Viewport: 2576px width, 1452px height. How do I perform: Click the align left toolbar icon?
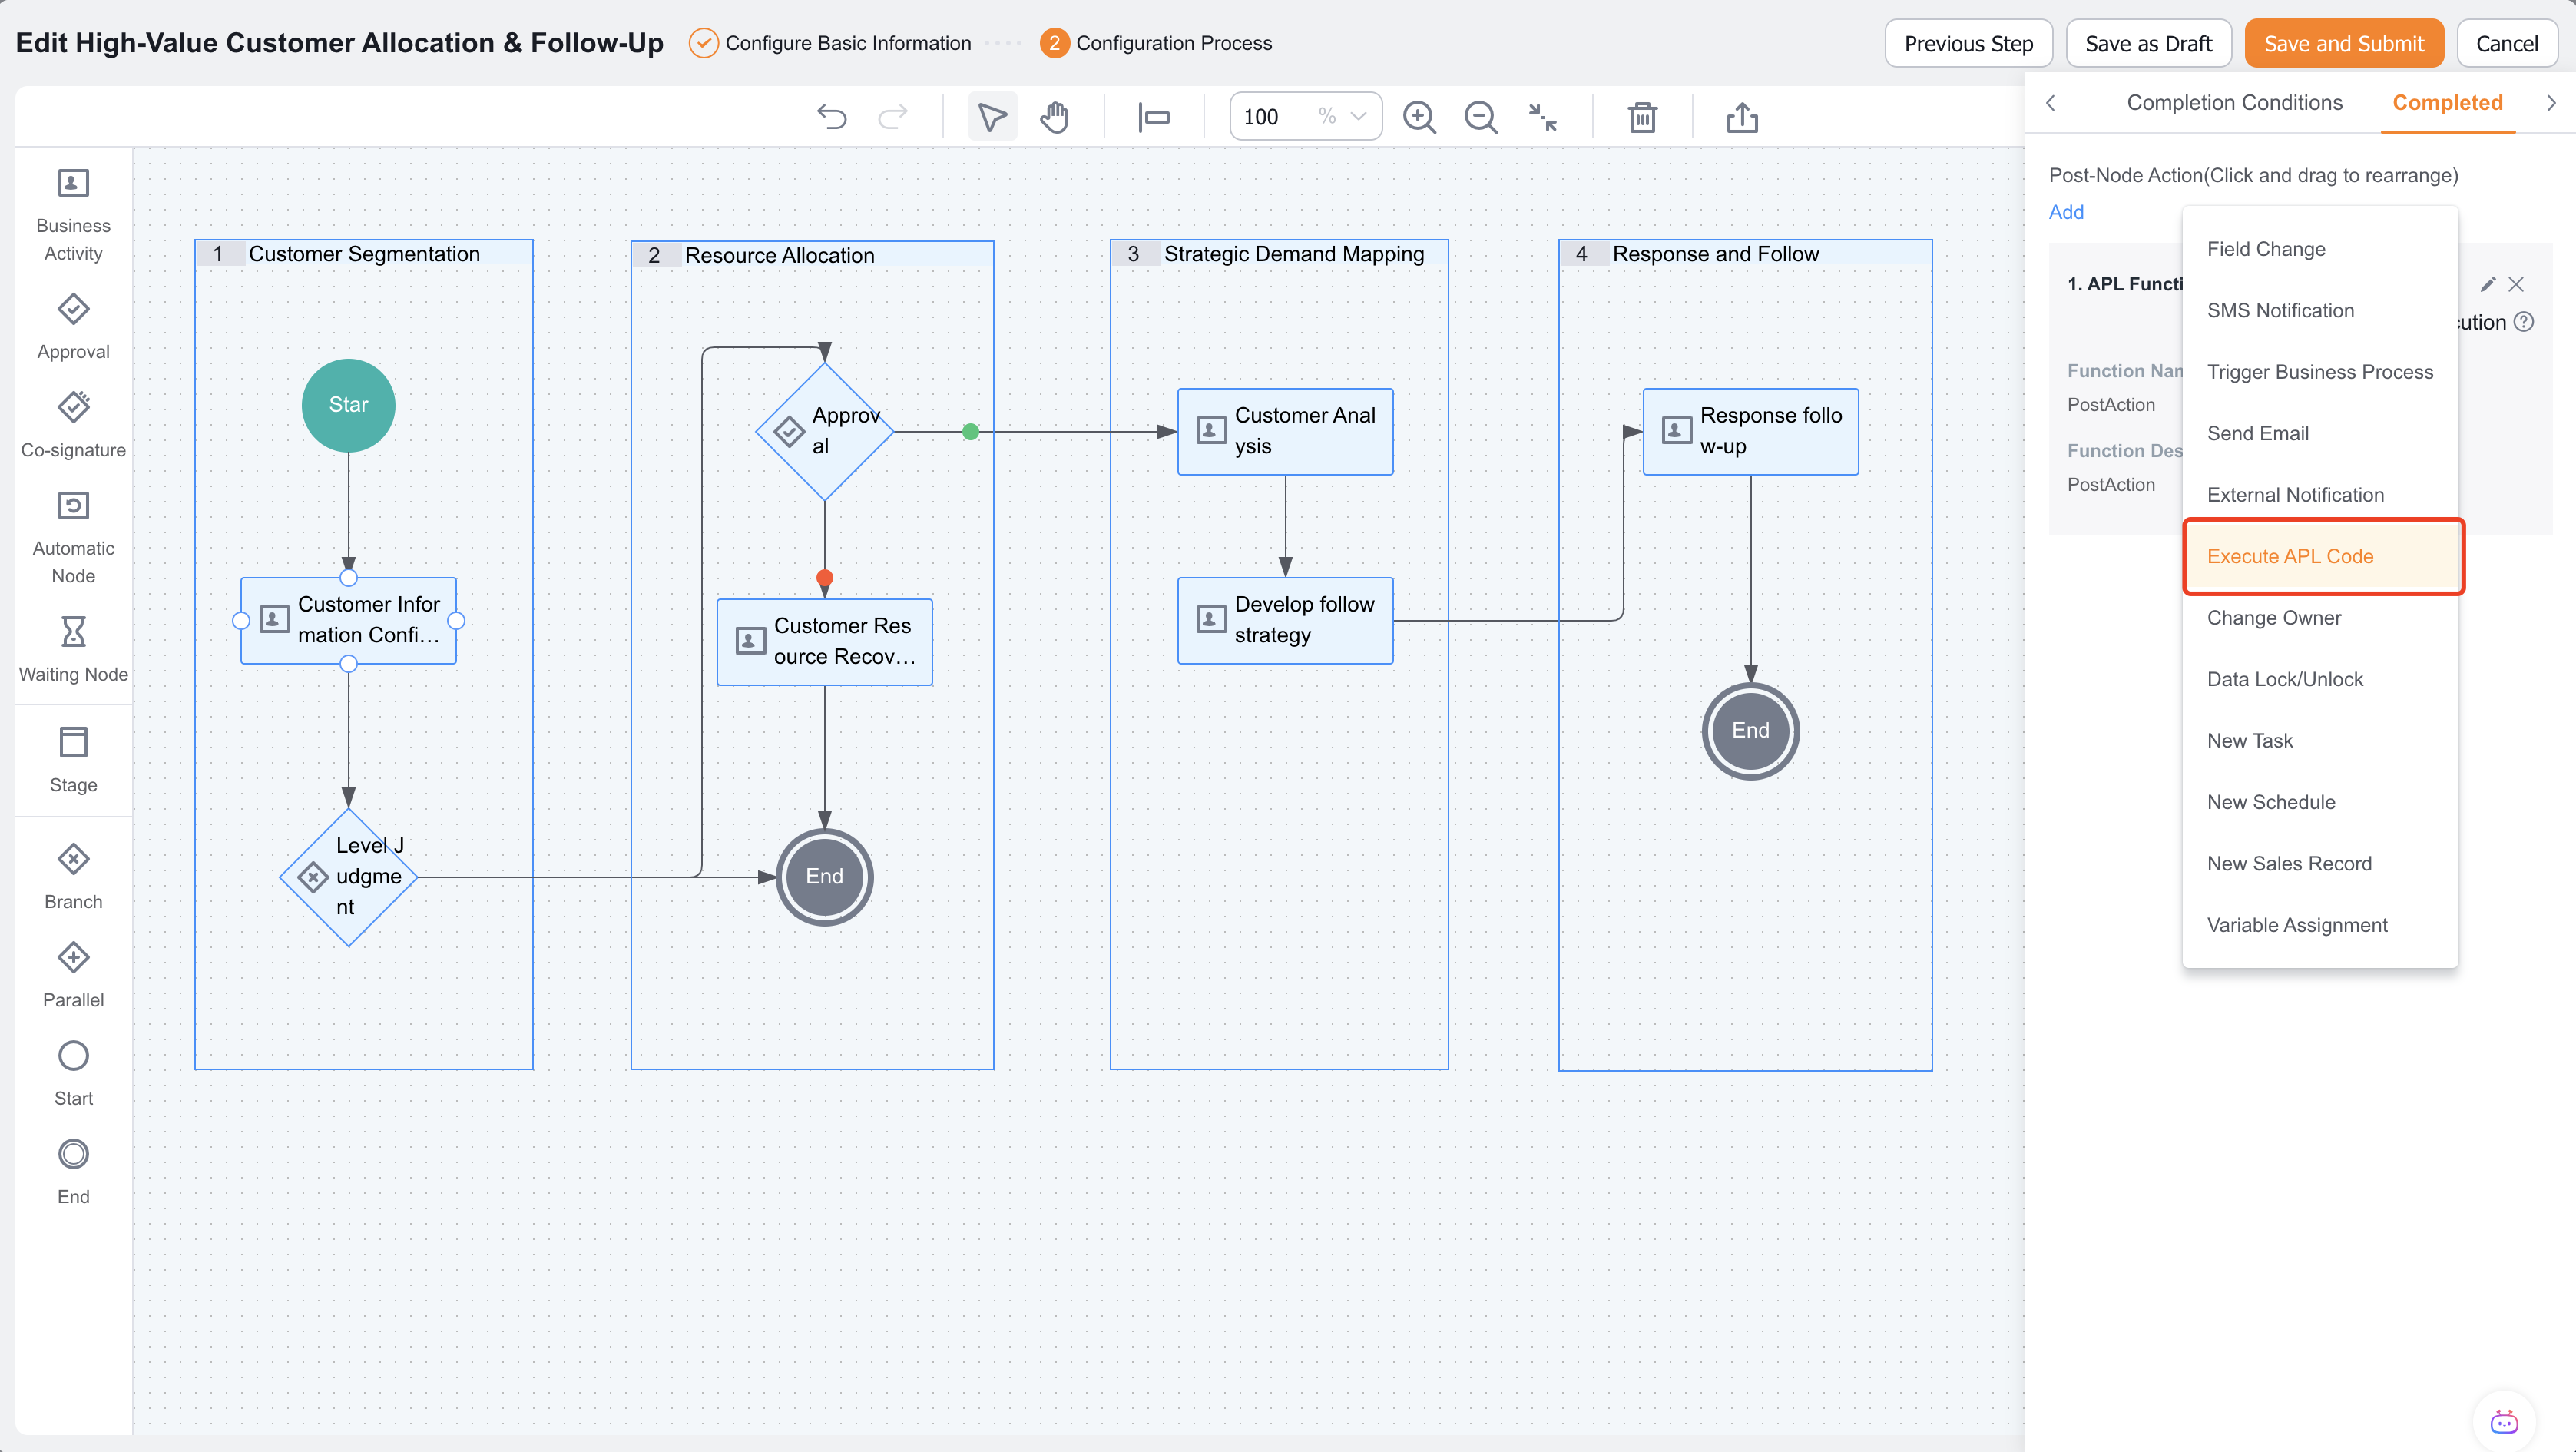tap(1154, 117)
